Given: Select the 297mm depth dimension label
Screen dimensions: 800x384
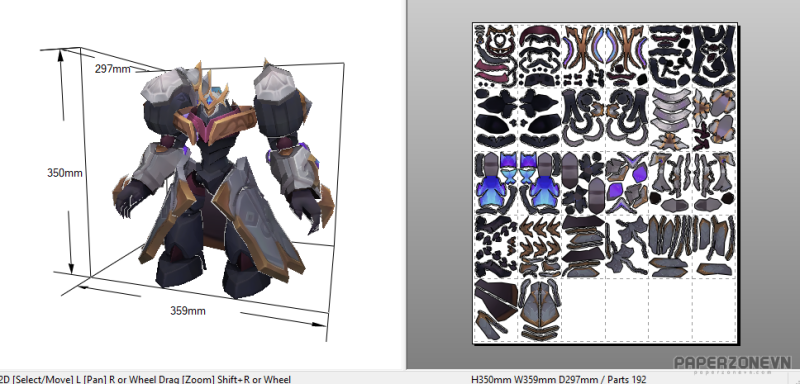Looking at the screenshot, I should tap(113, 69).
